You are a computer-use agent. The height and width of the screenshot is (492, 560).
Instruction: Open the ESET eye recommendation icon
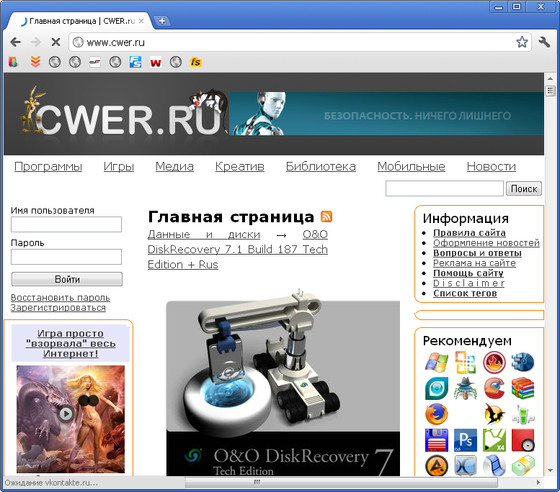coord(436,388)
